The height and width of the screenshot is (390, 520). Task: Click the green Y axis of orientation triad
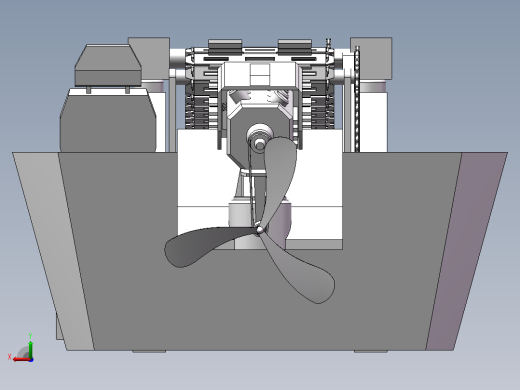[30, 349]
